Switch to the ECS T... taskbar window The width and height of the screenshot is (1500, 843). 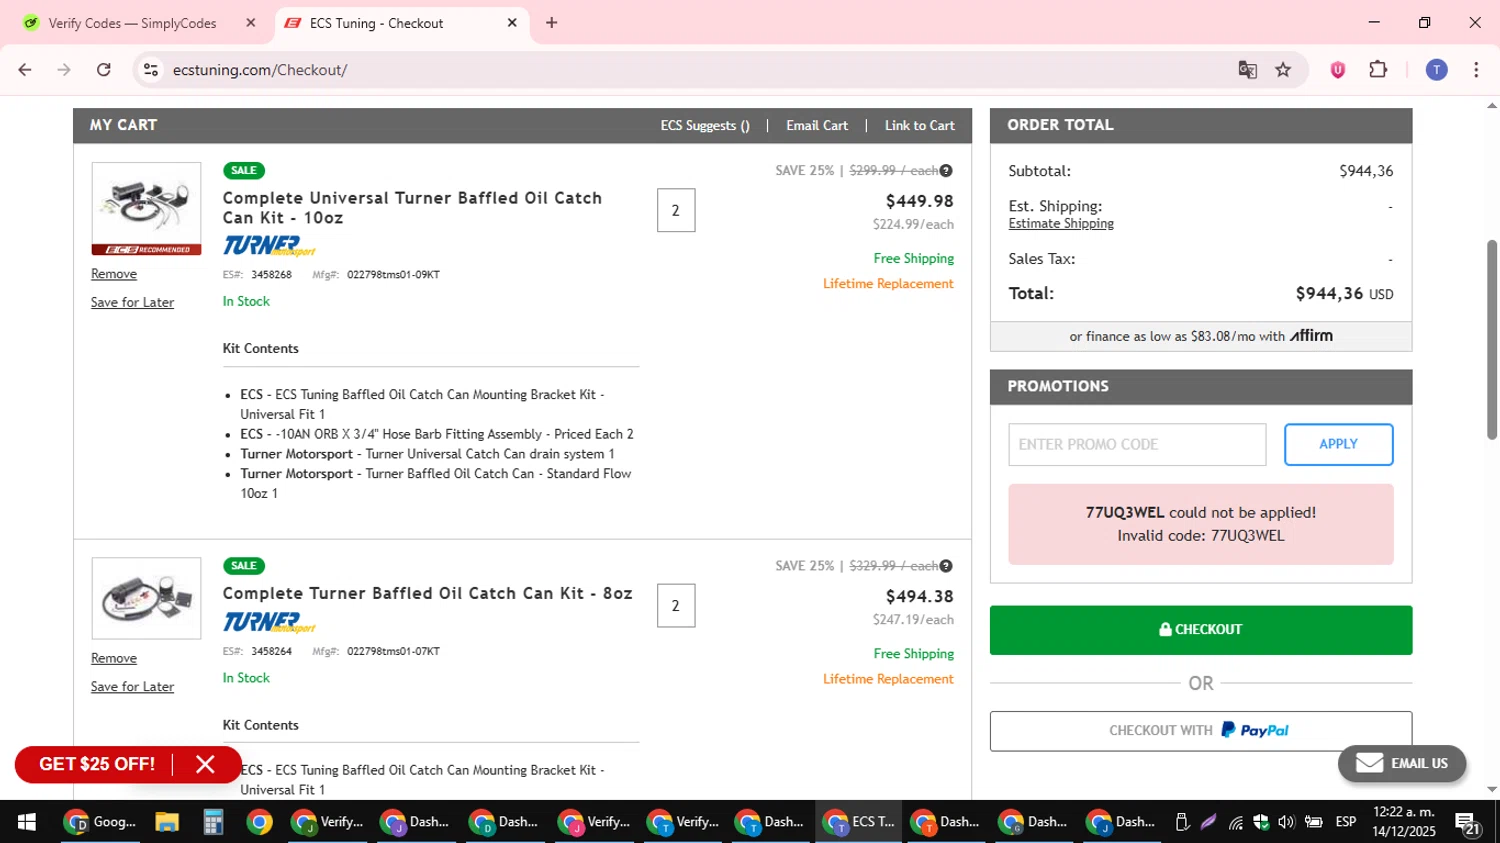point(859,822)
